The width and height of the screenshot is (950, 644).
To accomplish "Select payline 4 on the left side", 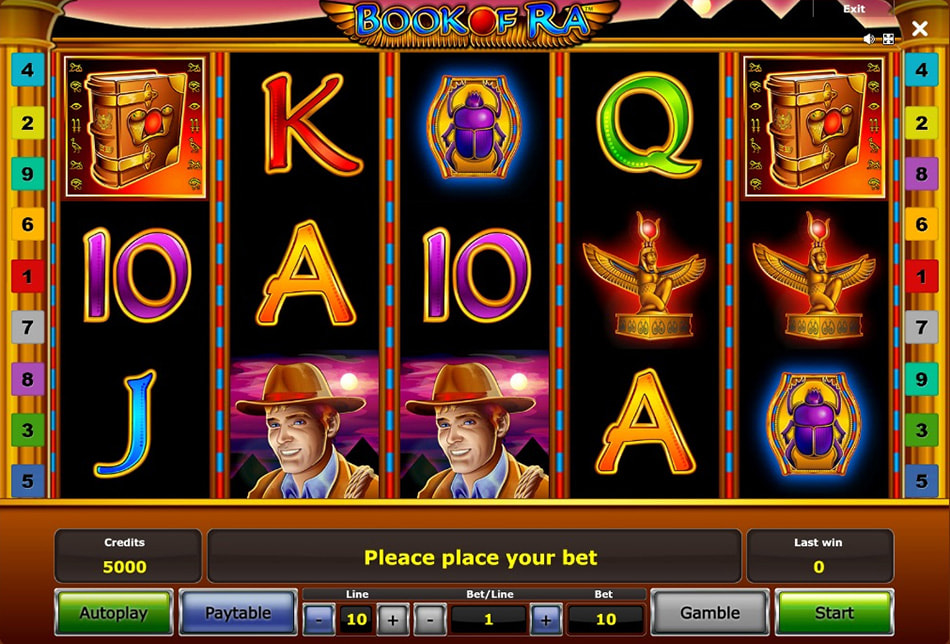I will point(27,70).
